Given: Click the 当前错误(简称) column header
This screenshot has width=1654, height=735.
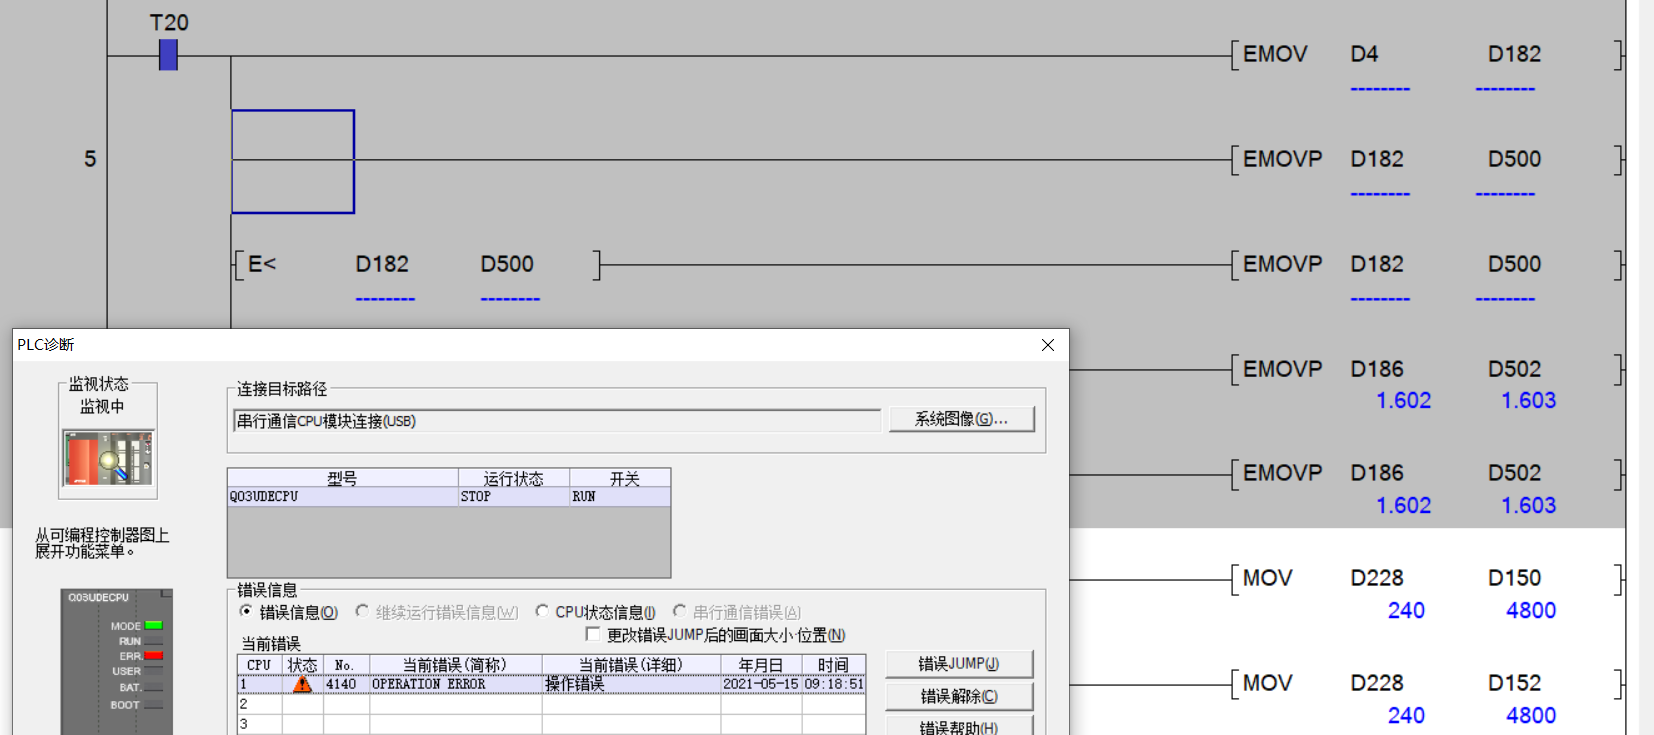Looking at the screenshot, I should click(x=454, y=665).
